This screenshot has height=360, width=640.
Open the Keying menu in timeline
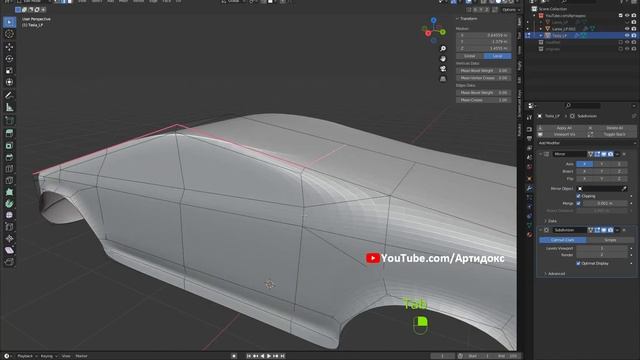pos(49,356)
